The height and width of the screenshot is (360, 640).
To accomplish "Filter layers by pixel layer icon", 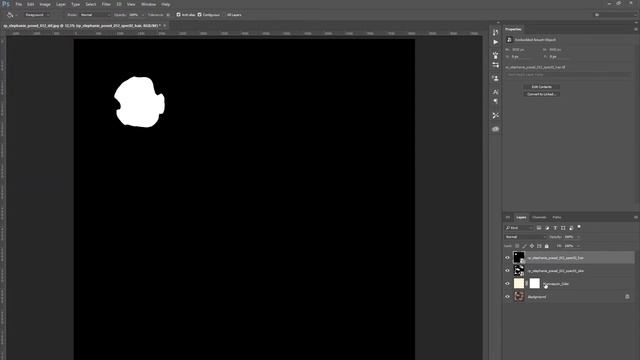I will [539, 228].
